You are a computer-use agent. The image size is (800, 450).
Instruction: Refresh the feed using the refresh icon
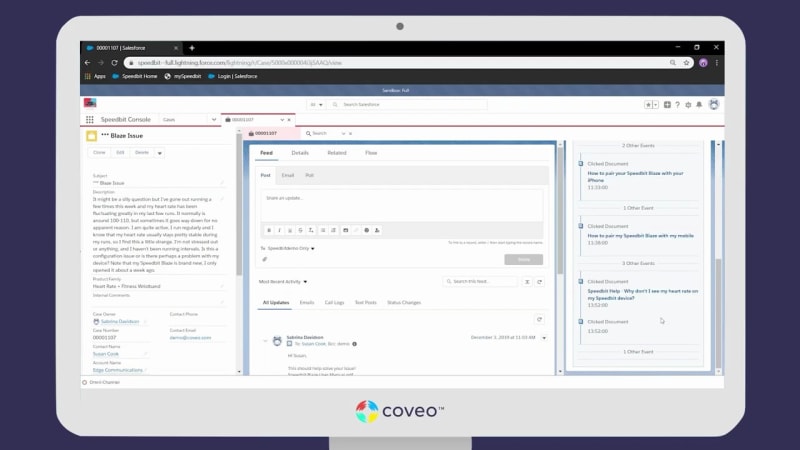[x=540, y=319]
